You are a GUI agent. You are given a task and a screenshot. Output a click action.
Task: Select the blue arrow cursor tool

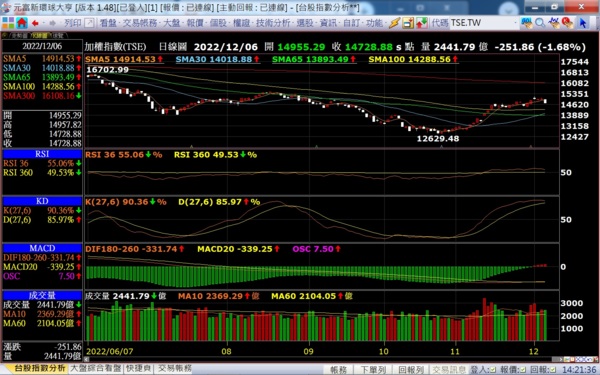coord(583,23)
